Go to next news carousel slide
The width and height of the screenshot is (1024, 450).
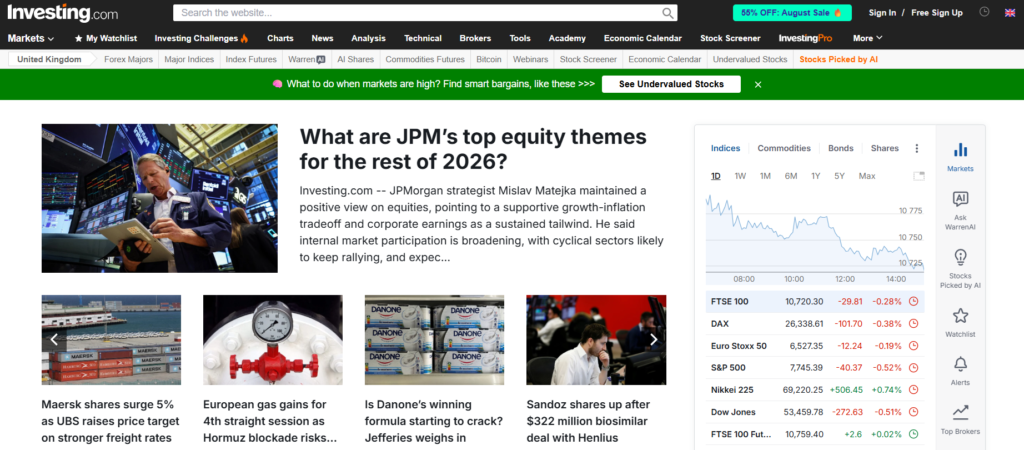pyautogui.click(x=654, y=339)
